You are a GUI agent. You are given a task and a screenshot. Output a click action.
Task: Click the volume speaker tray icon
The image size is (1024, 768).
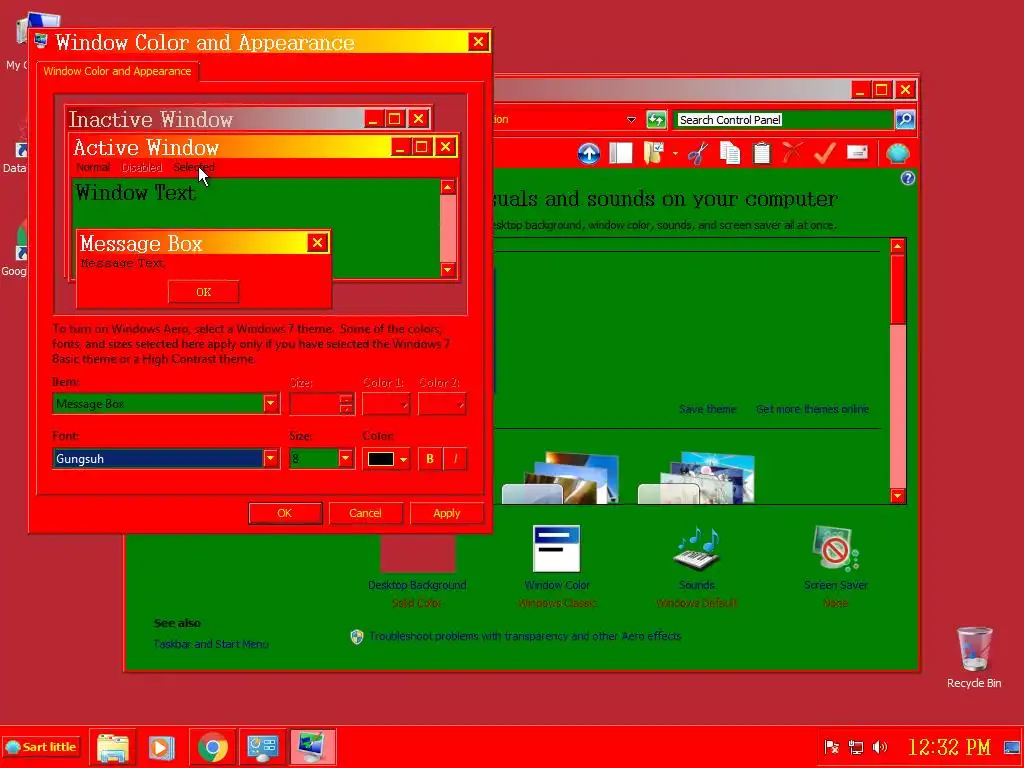coord(880,747)
